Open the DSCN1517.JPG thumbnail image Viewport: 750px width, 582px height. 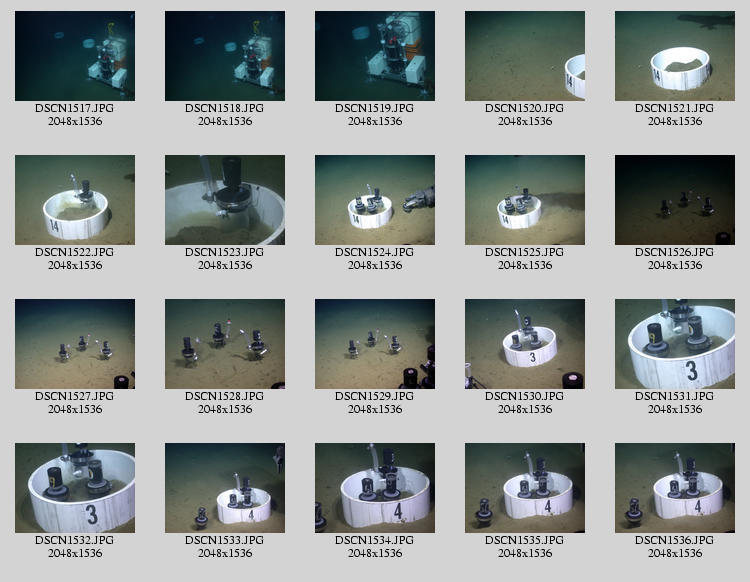[x=75, y=56]
